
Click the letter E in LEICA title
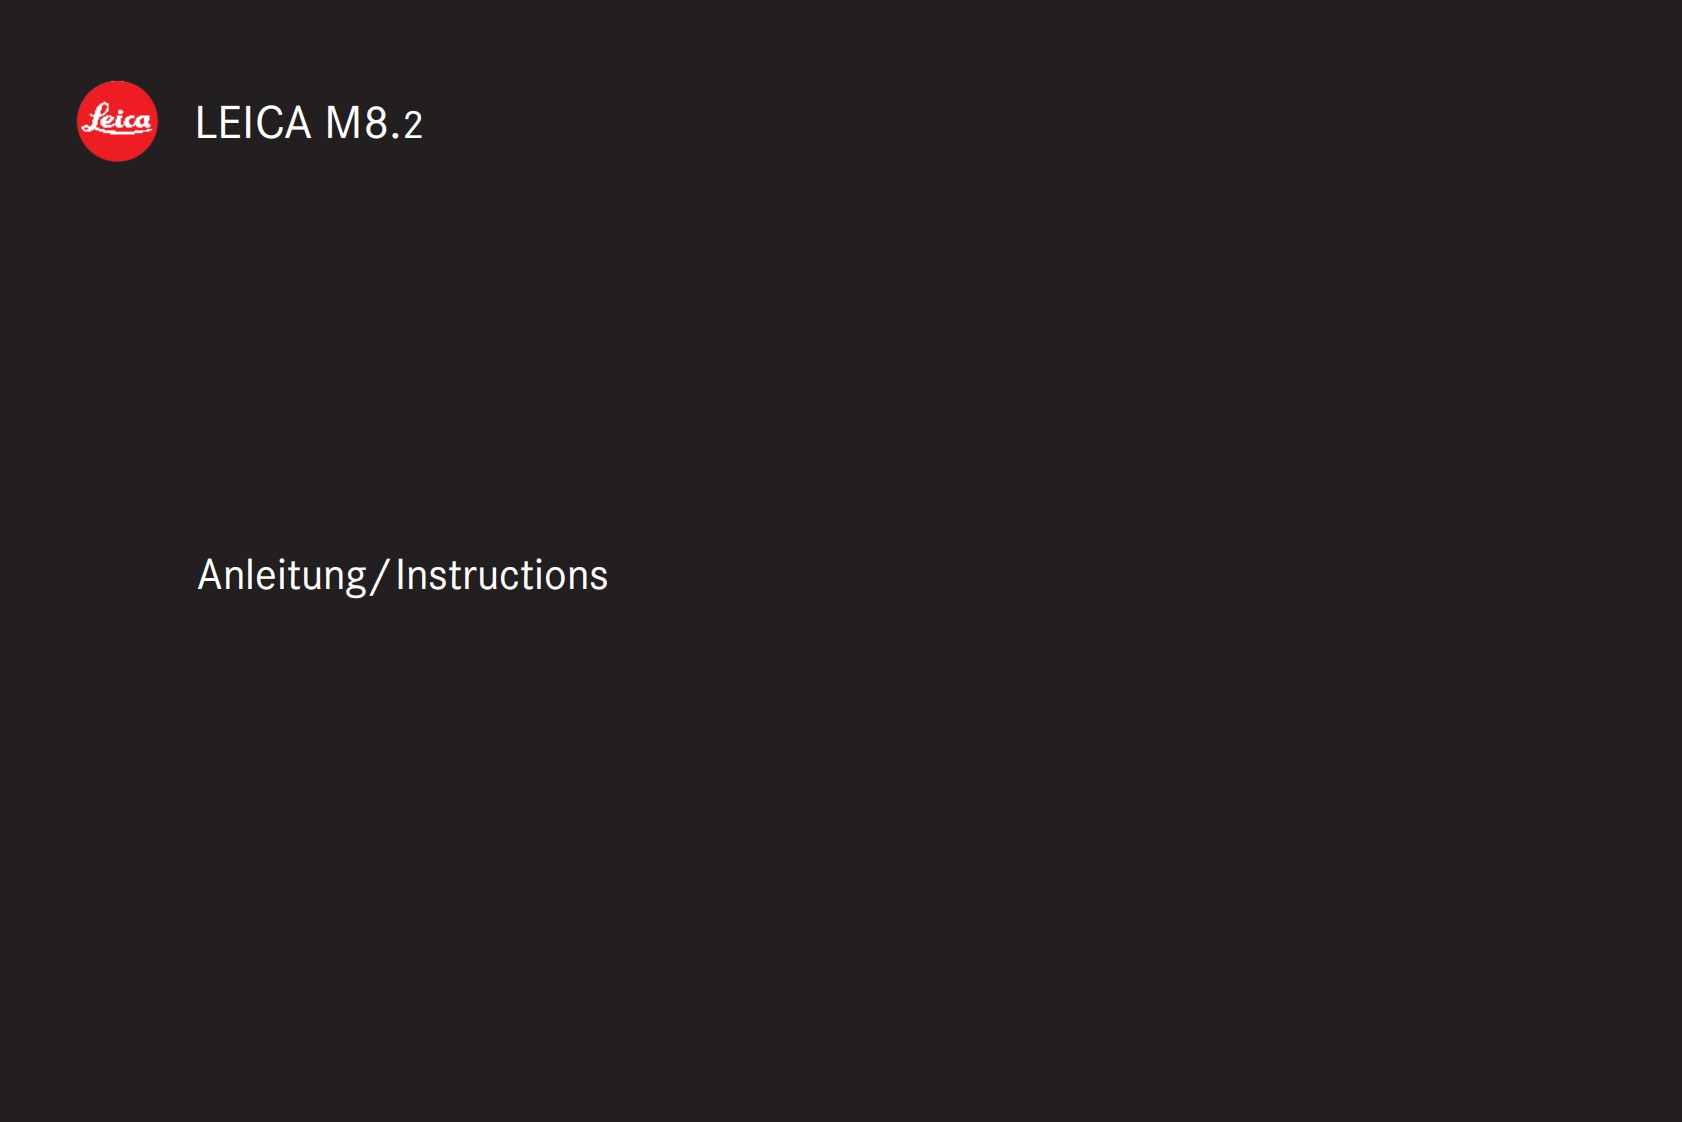(x=229, y=123)
